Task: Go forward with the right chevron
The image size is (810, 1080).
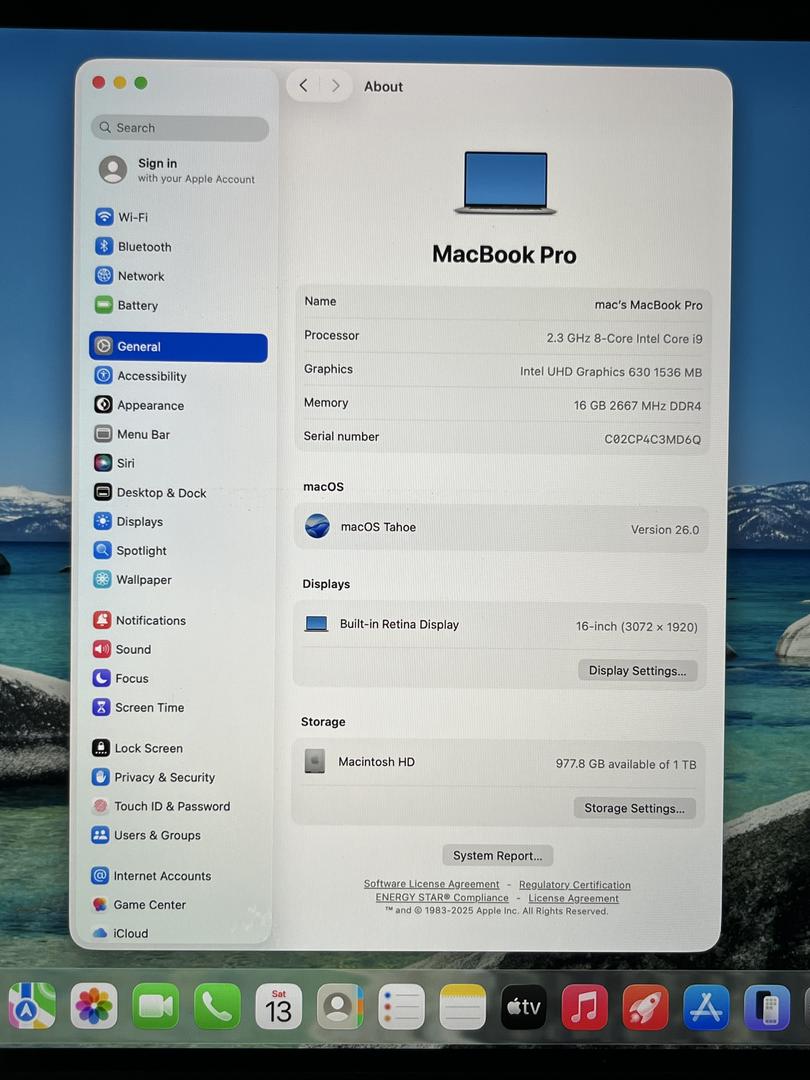Action: [x=335, y=86]
